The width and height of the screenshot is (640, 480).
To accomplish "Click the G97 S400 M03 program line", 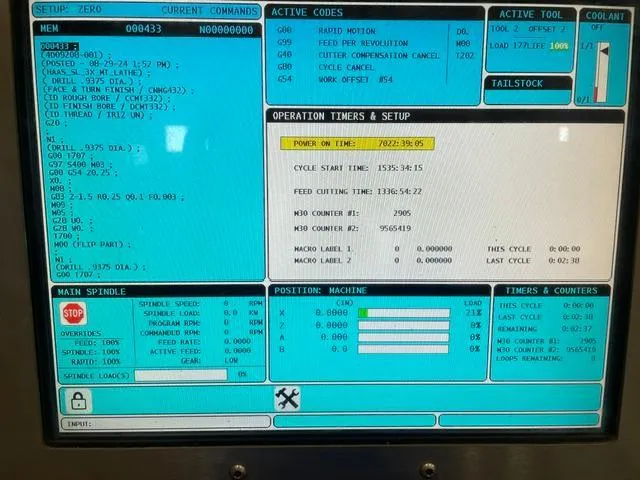I will click(80, 164).
